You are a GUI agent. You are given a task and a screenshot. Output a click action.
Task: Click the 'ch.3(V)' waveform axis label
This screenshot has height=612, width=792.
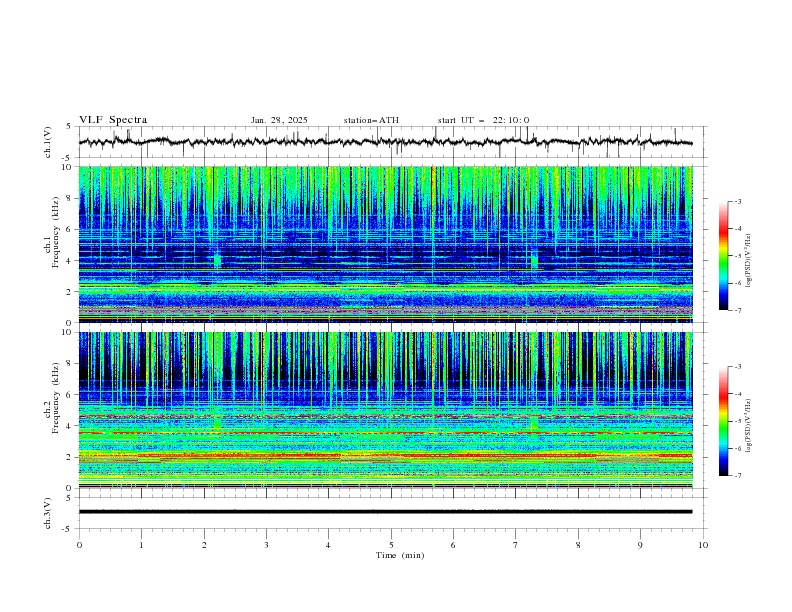(x=48, y=513)
